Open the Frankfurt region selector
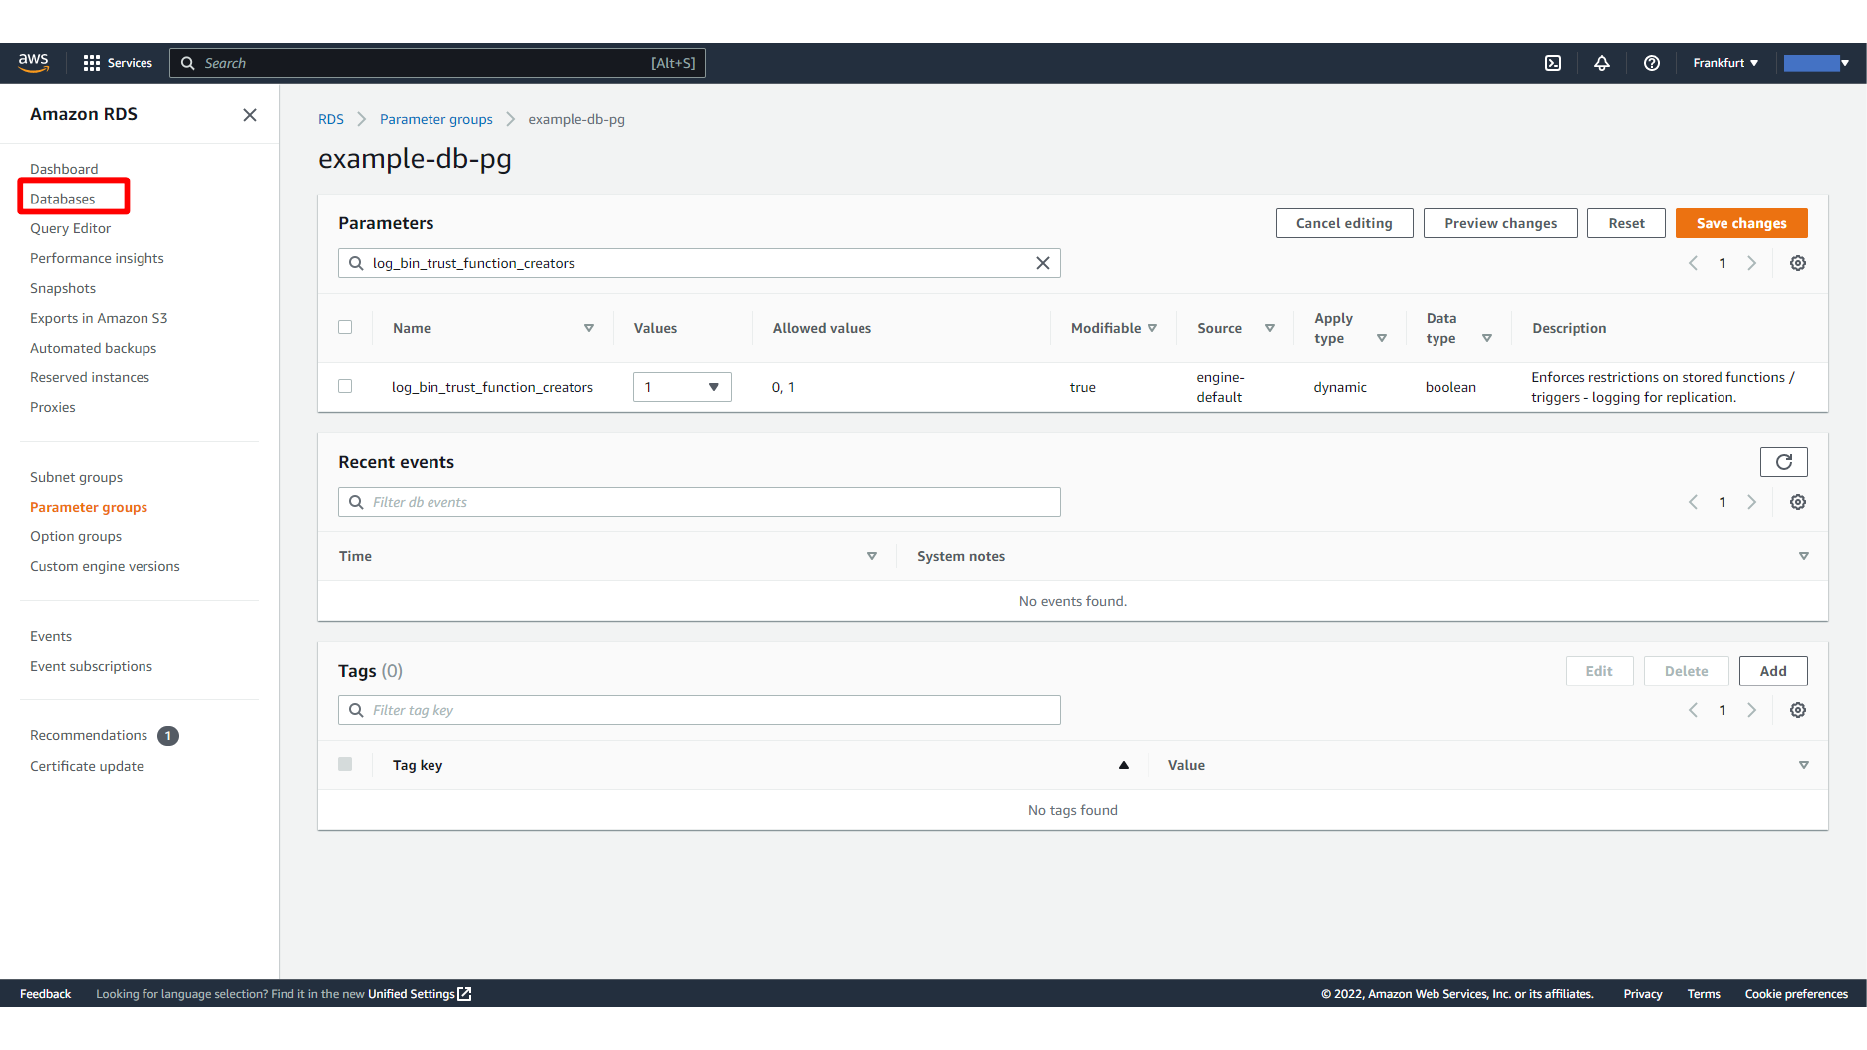The height and width of the screenshot is (1050, 1867). [1725, 63]
